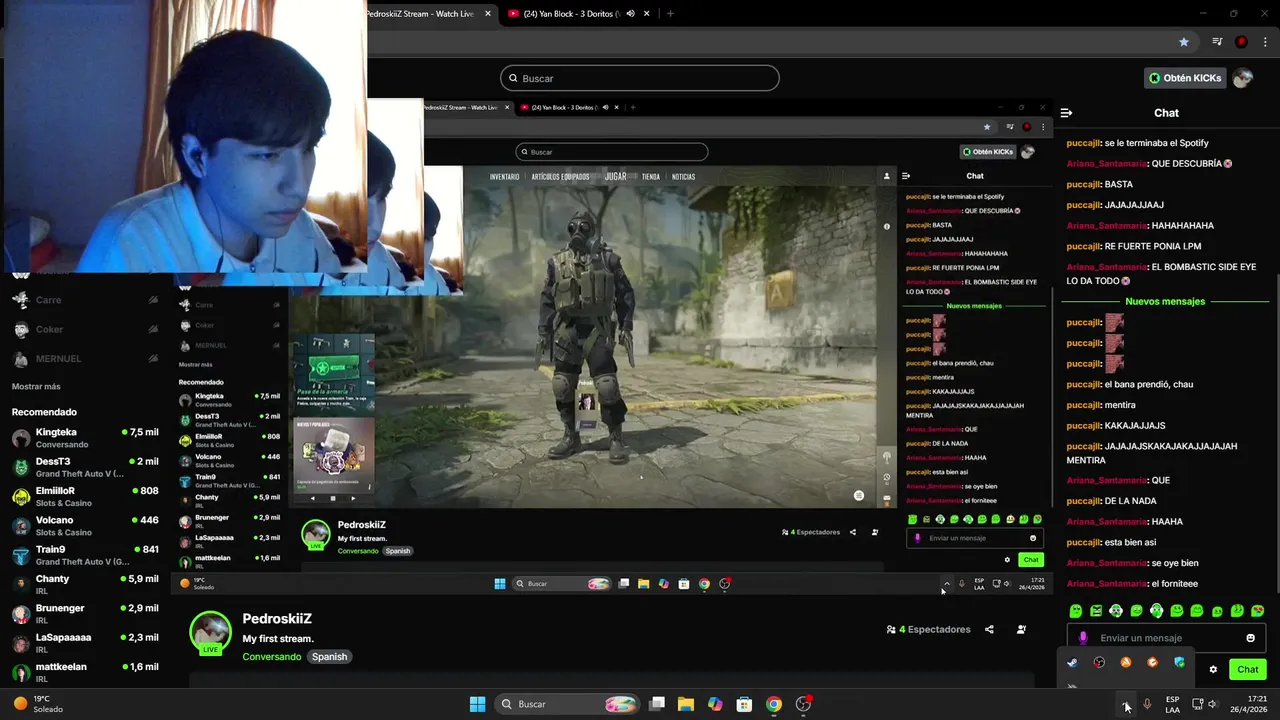
Task: Send message with green Chat button
Action: [1247, 669]
